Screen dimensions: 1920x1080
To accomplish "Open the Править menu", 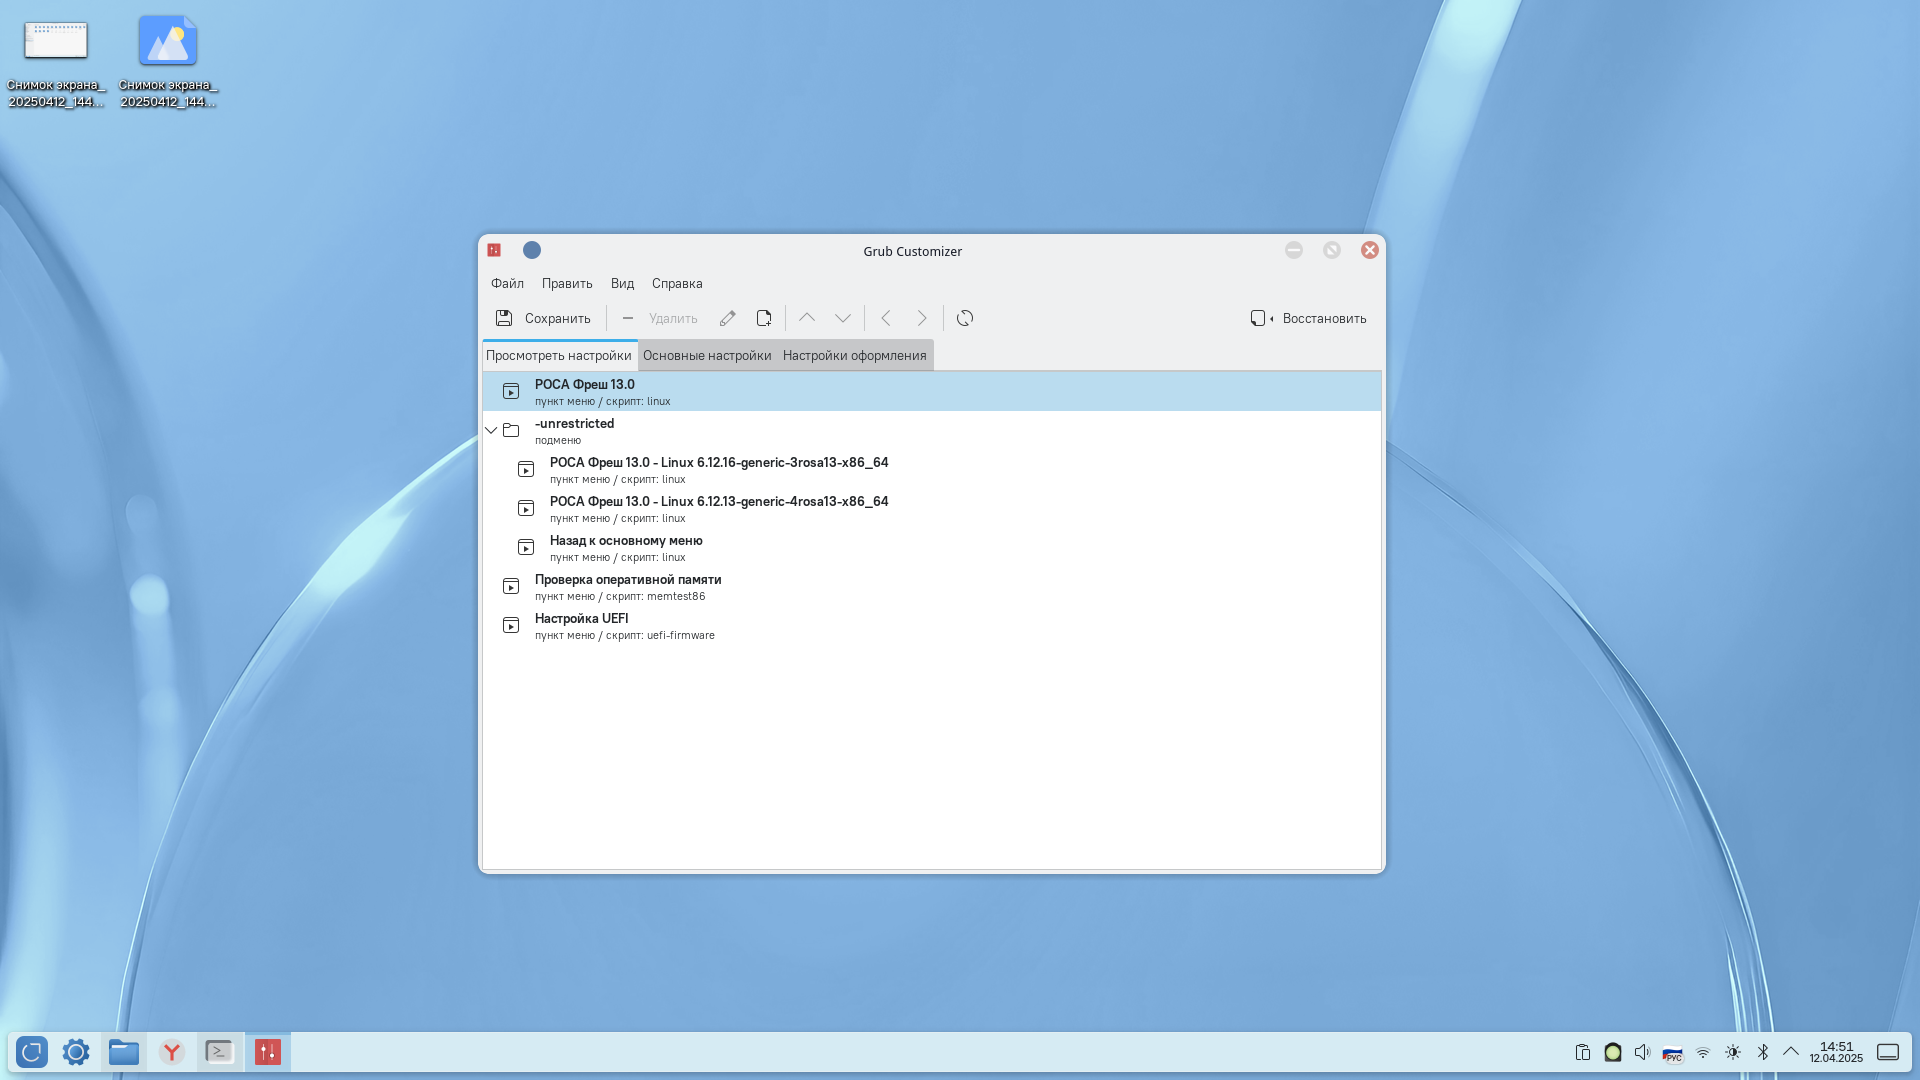I will point(567,283).
